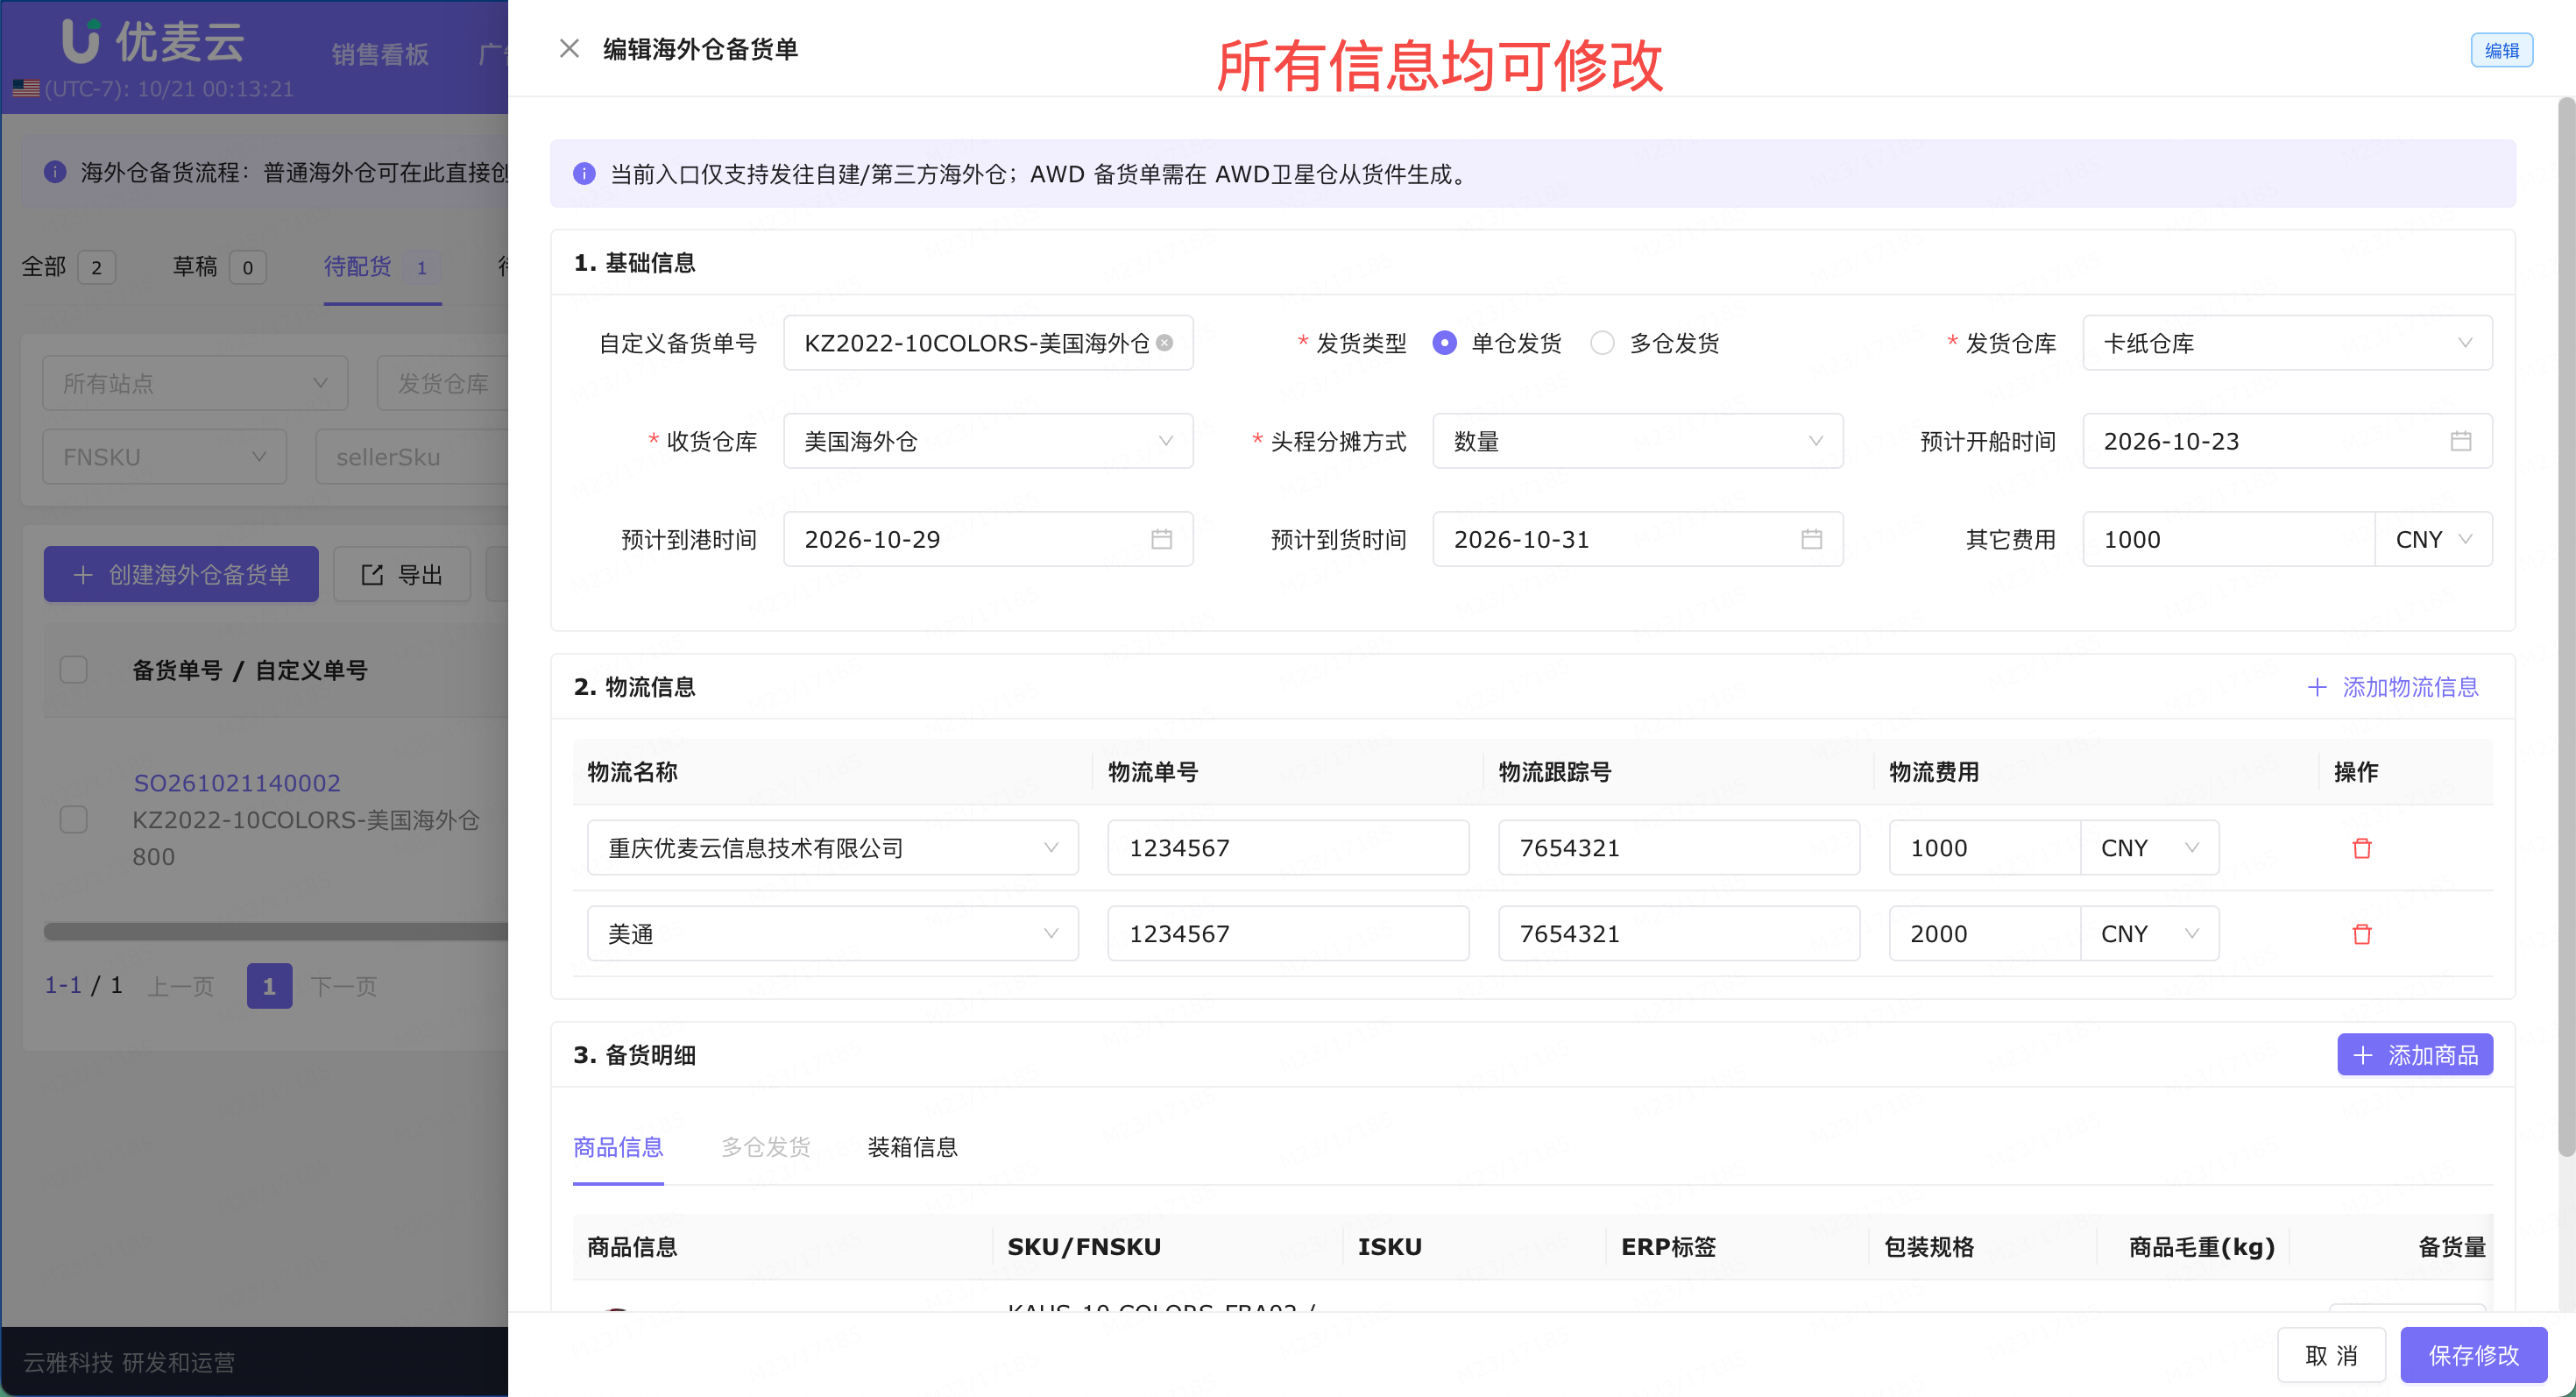Open 销售看板 menu in top navigation
Viewport: 2576px width, 1397px height.
(380, 54)
